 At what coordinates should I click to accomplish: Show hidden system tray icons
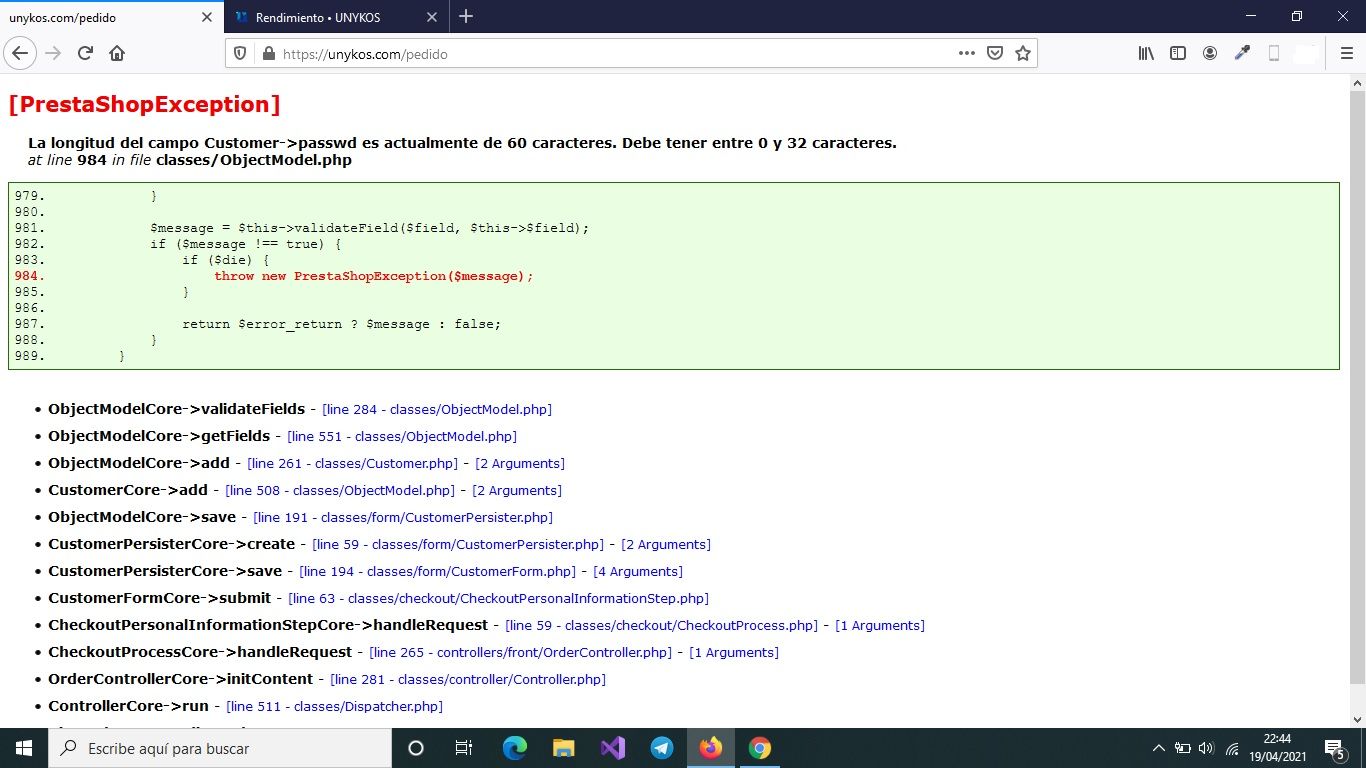(1158, 748)
